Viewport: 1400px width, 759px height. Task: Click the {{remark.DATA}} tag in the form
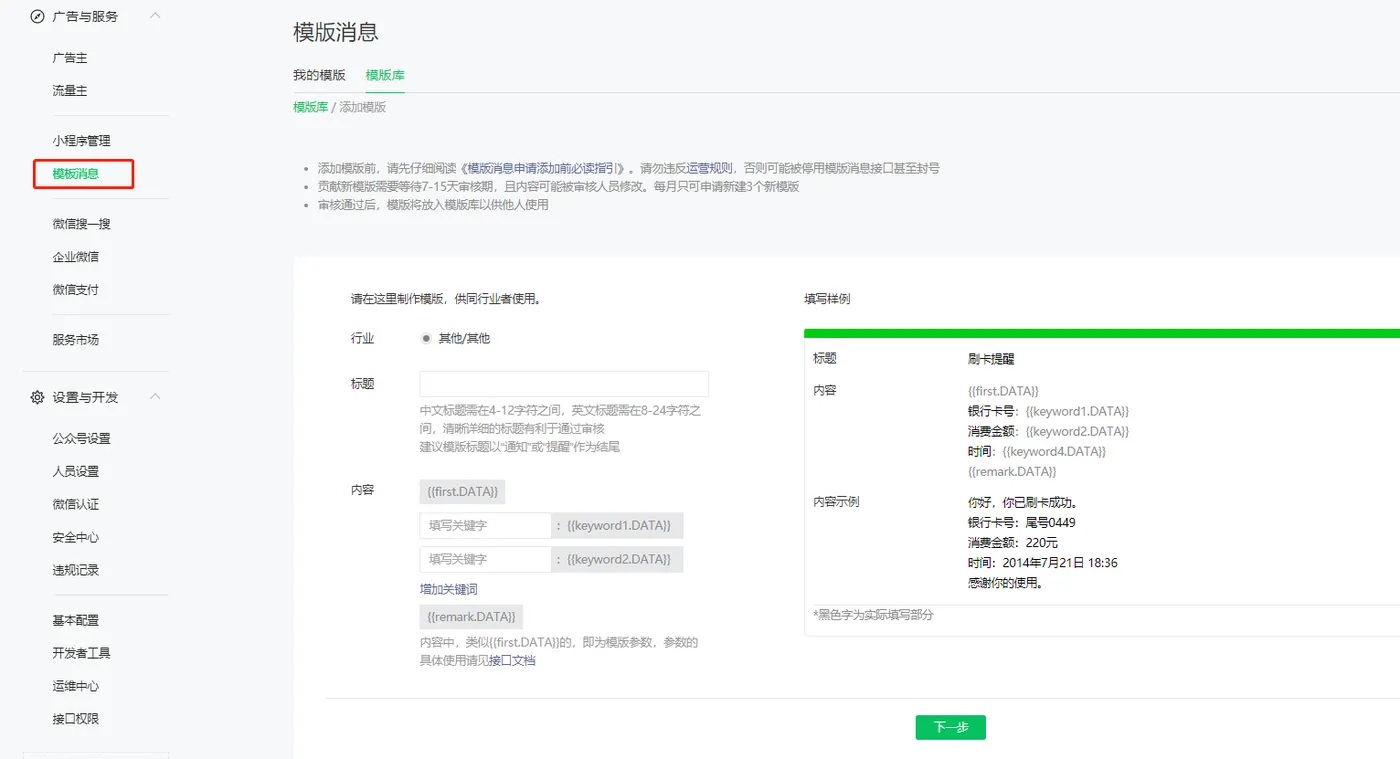point(471,616)
